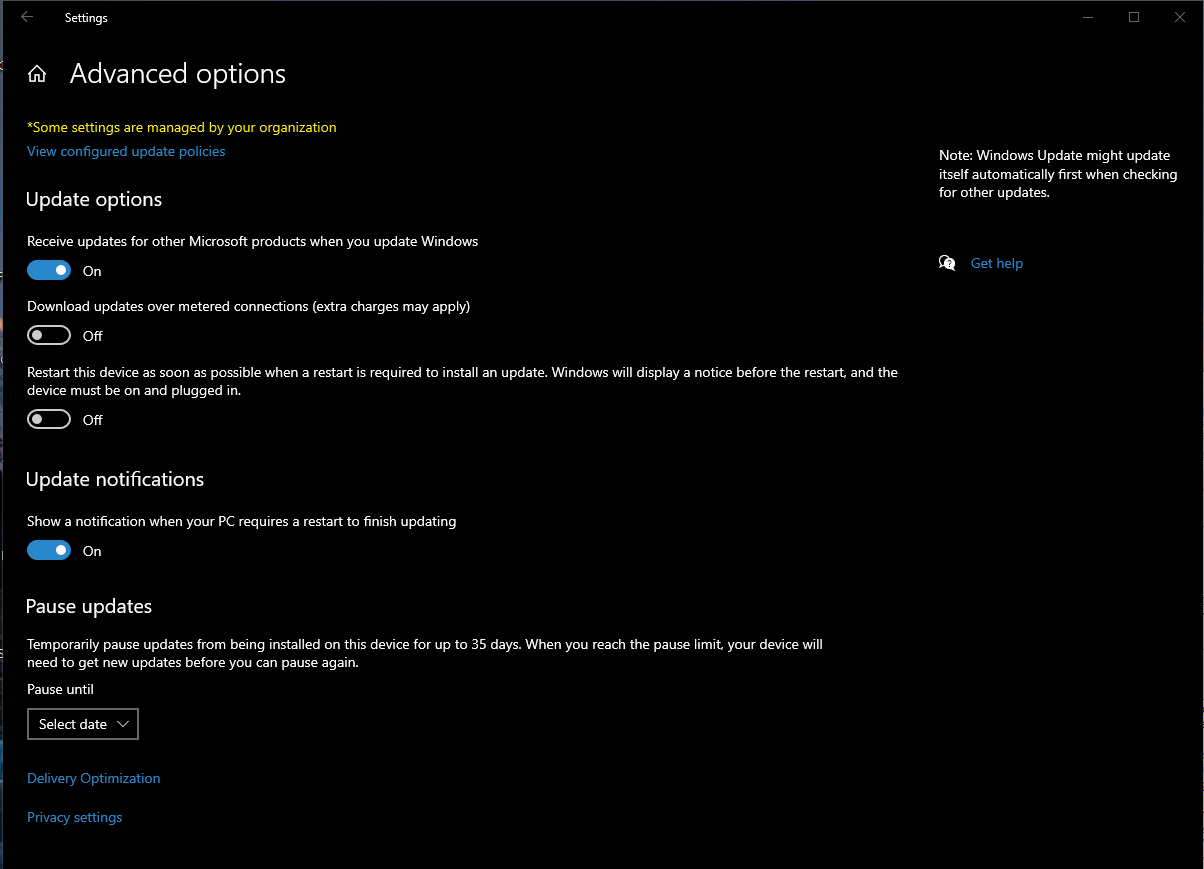Maximize the Settings window
This screenshot has height=869, width=1204.
click(1134, 17)
